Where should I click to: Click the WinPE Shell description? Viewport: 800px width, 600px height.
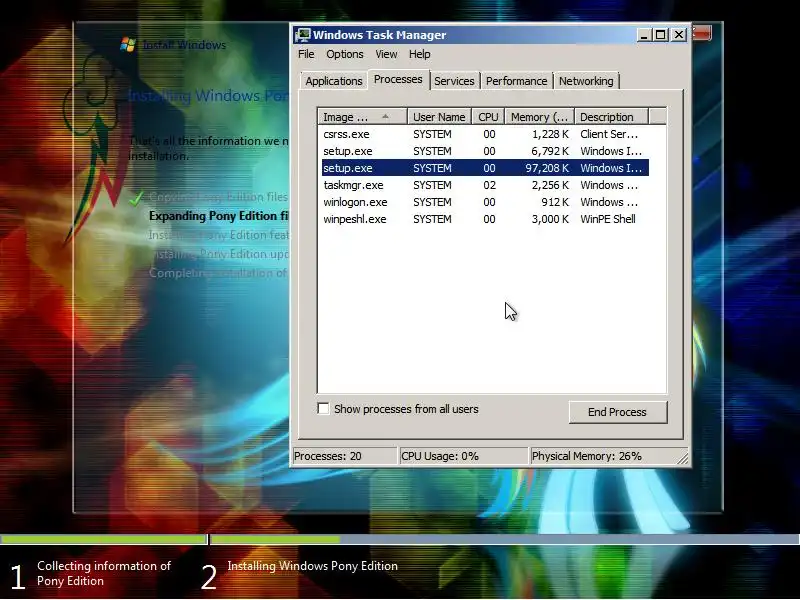pyautogui.click(x=608, y=219)
